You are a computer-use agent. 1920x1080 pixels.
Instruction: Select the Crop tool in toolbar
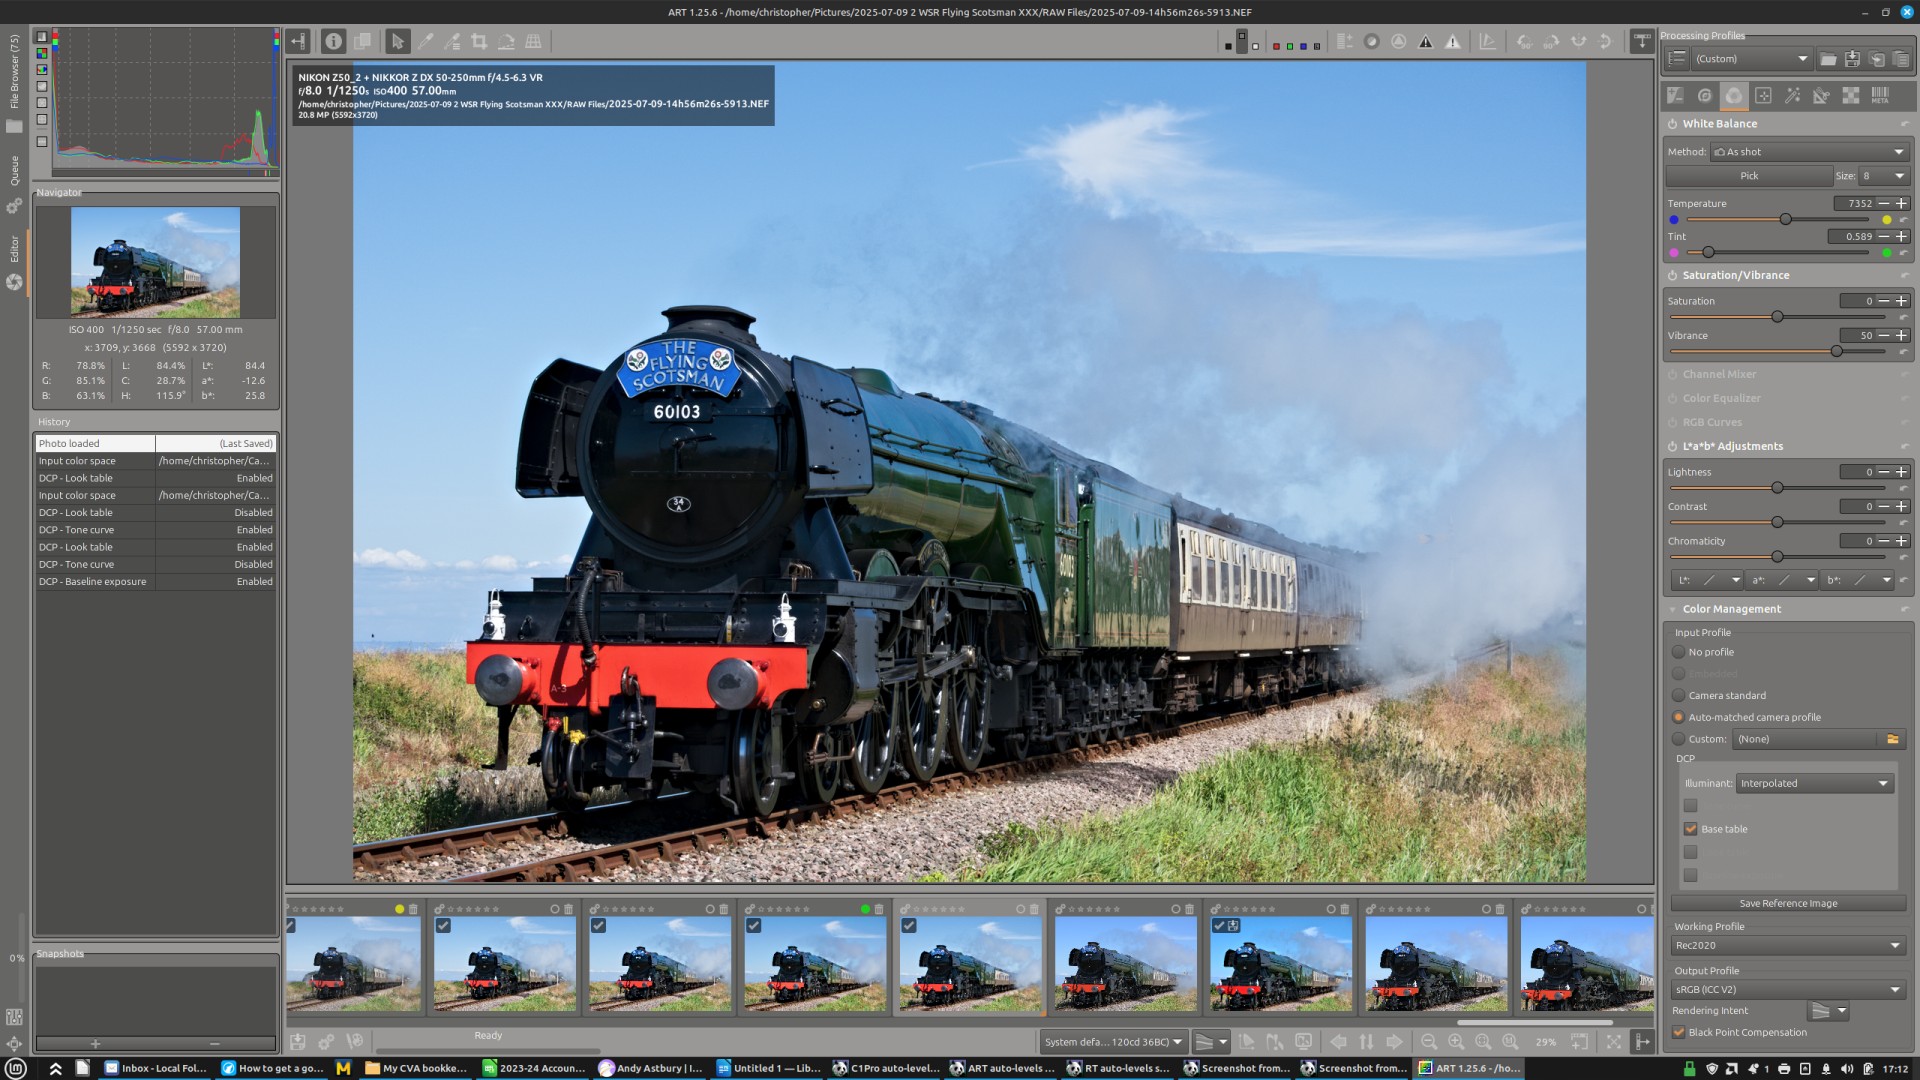479,42
